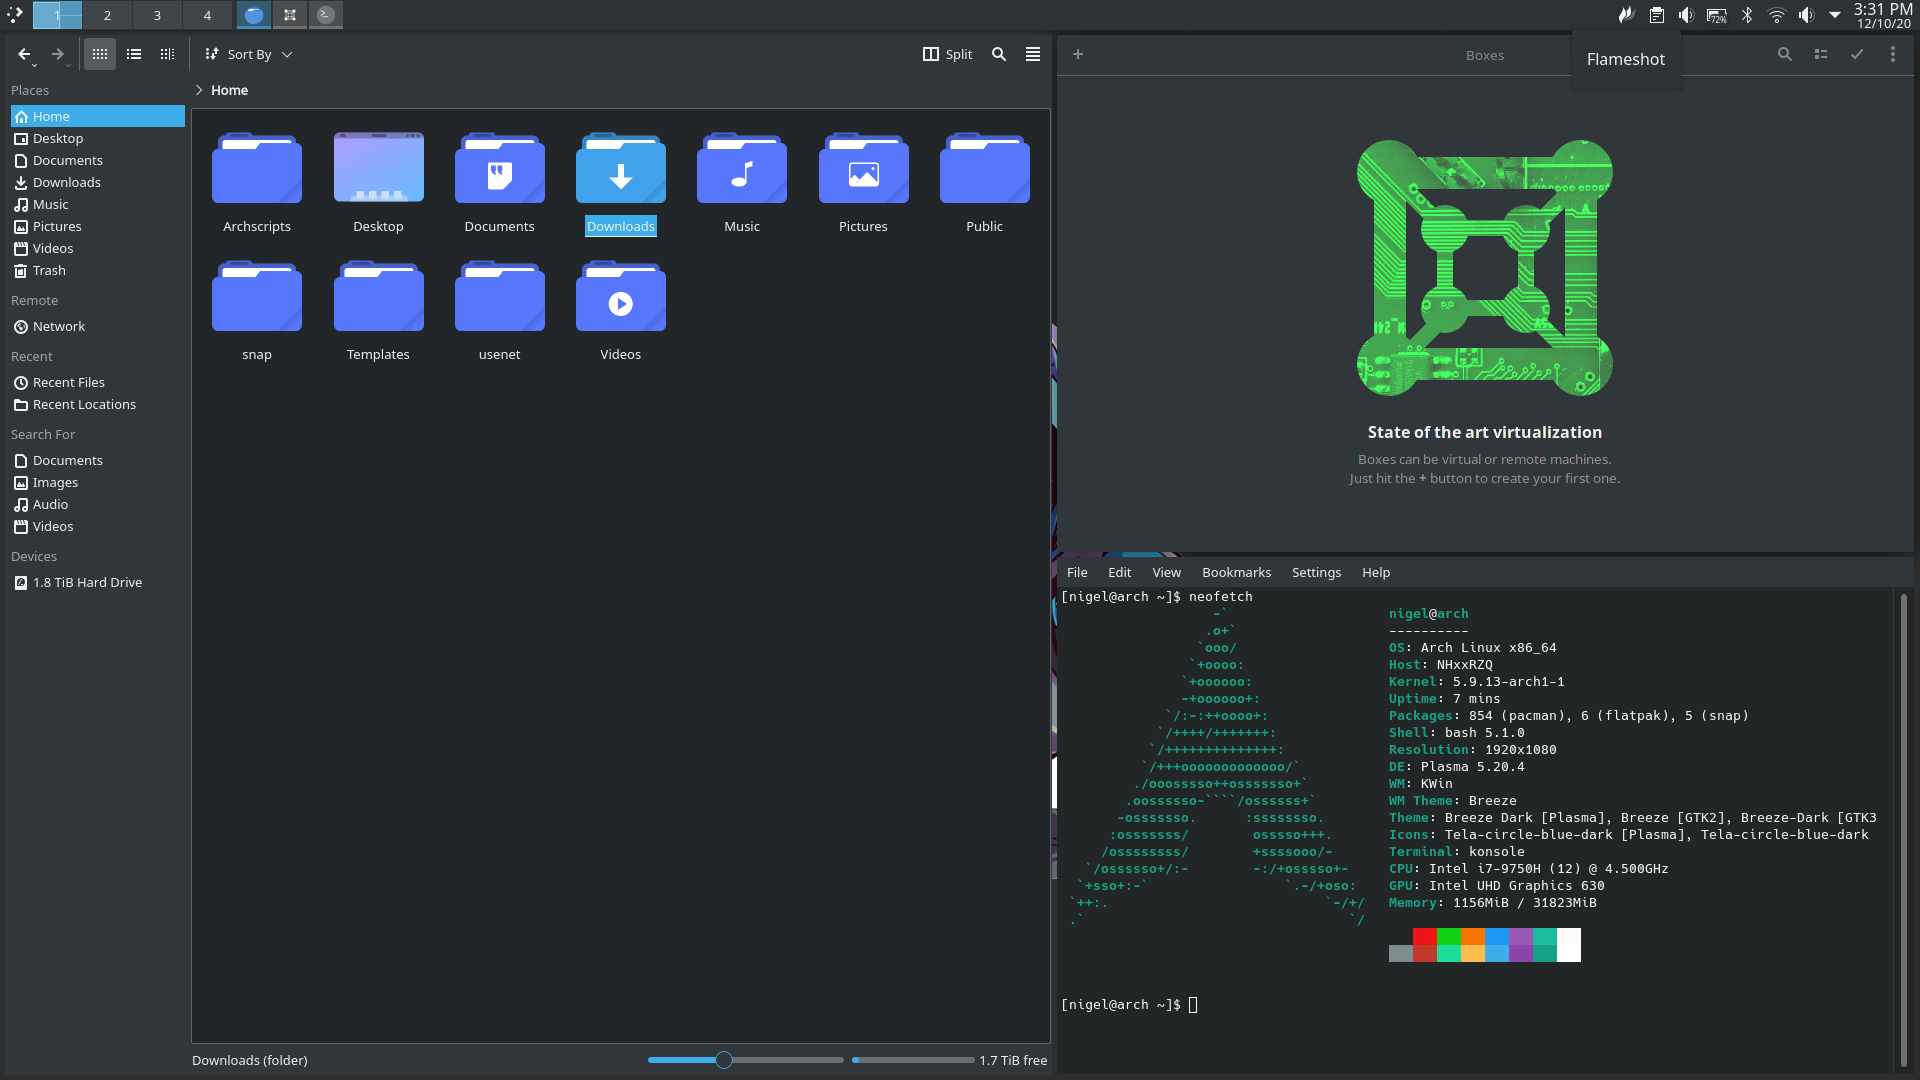Expand hidden system tray icons arrow

click(x=1835, y=14)
